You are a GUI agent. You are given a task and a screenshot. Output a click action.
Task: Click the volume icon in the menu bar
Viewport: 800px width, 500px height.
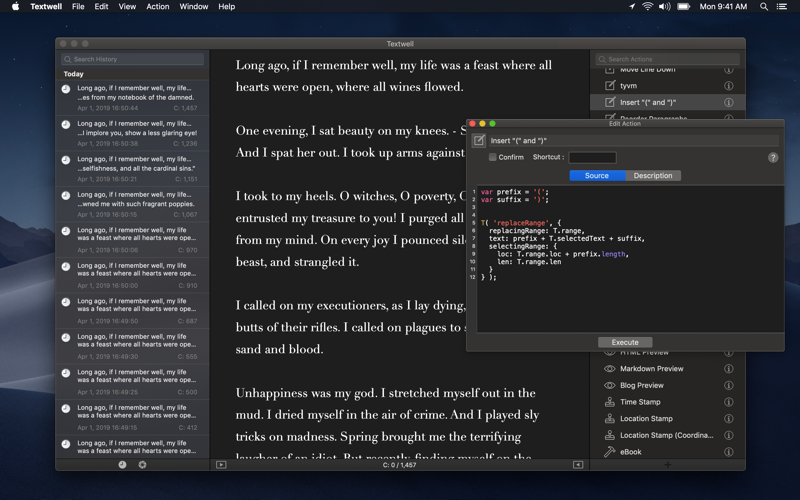coord(664,7)
